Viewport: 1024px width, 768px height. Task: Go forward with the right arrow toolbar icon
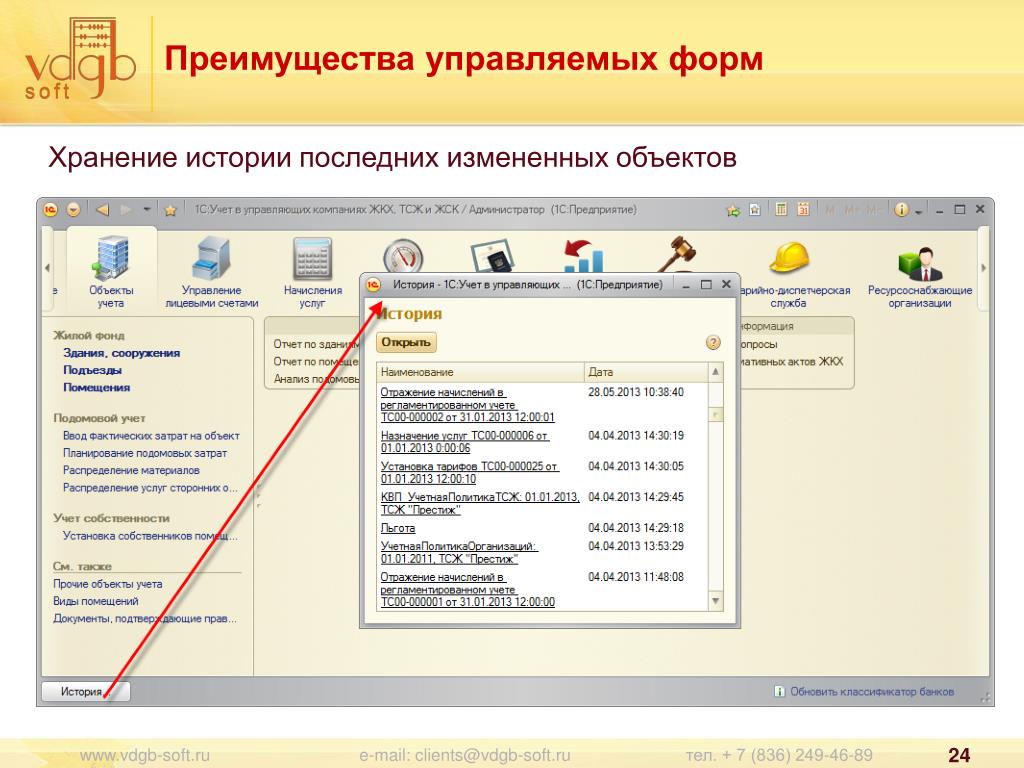tap(126, 210)
